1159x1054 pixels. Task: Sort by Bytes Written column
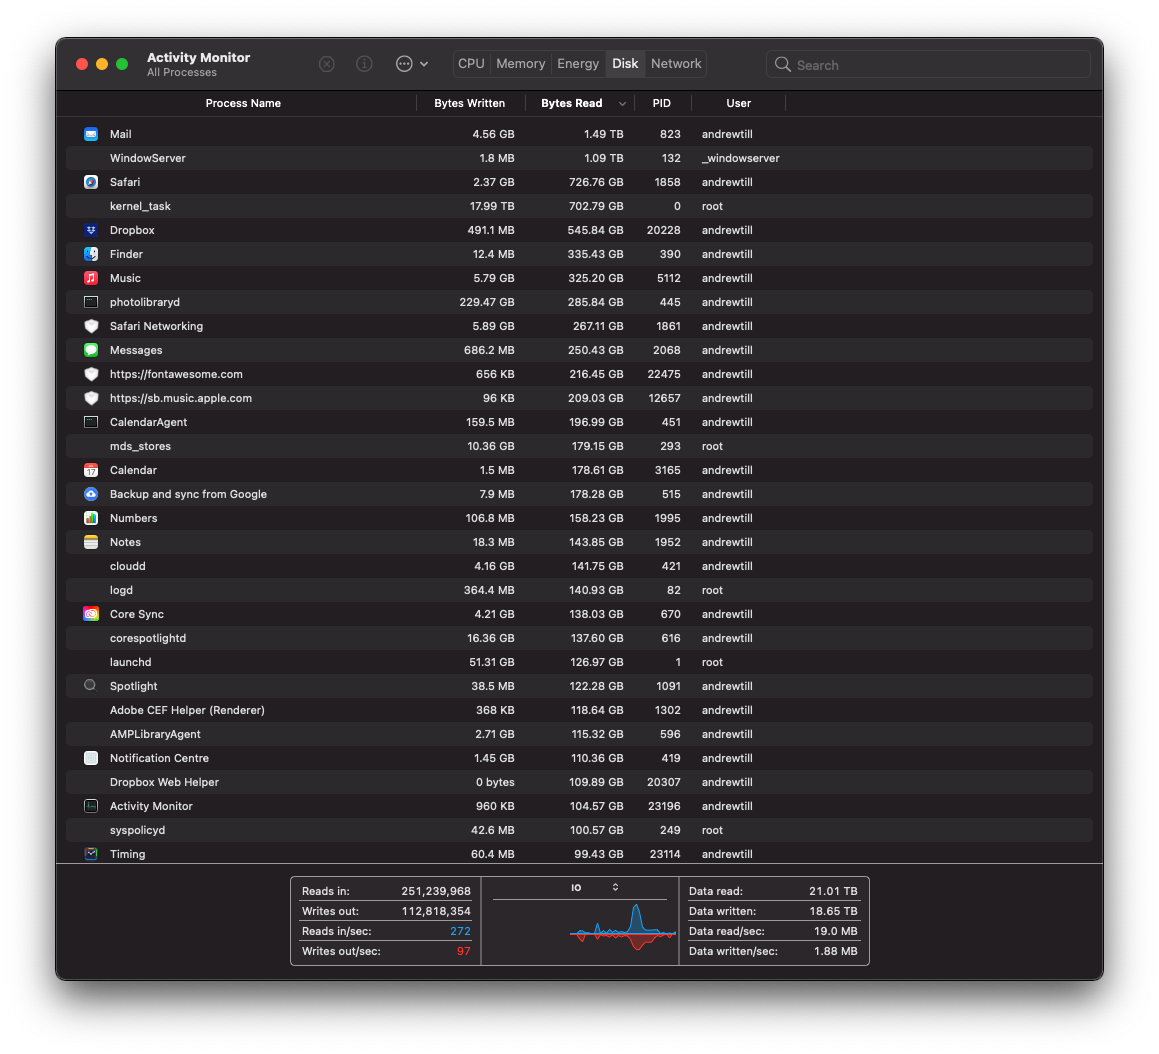[469, 103]
